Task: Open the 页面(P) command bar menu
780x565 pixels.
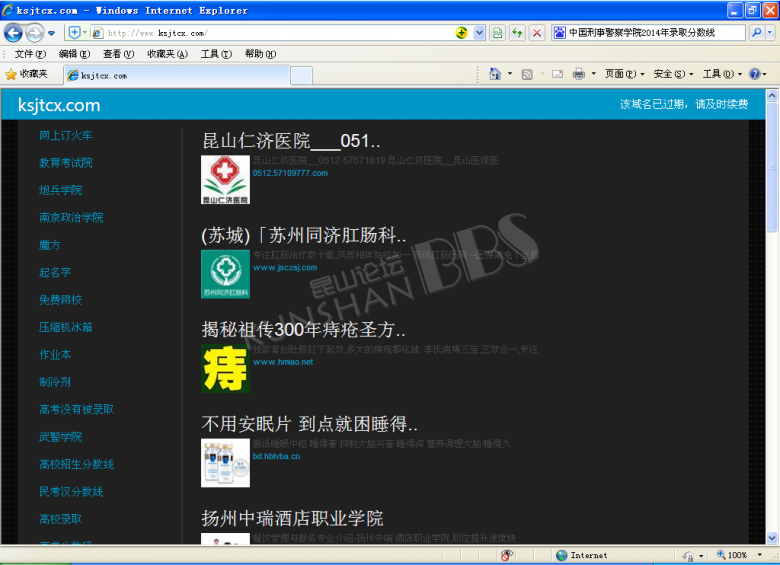Action: pyautogui.click(x=624, y=74)
